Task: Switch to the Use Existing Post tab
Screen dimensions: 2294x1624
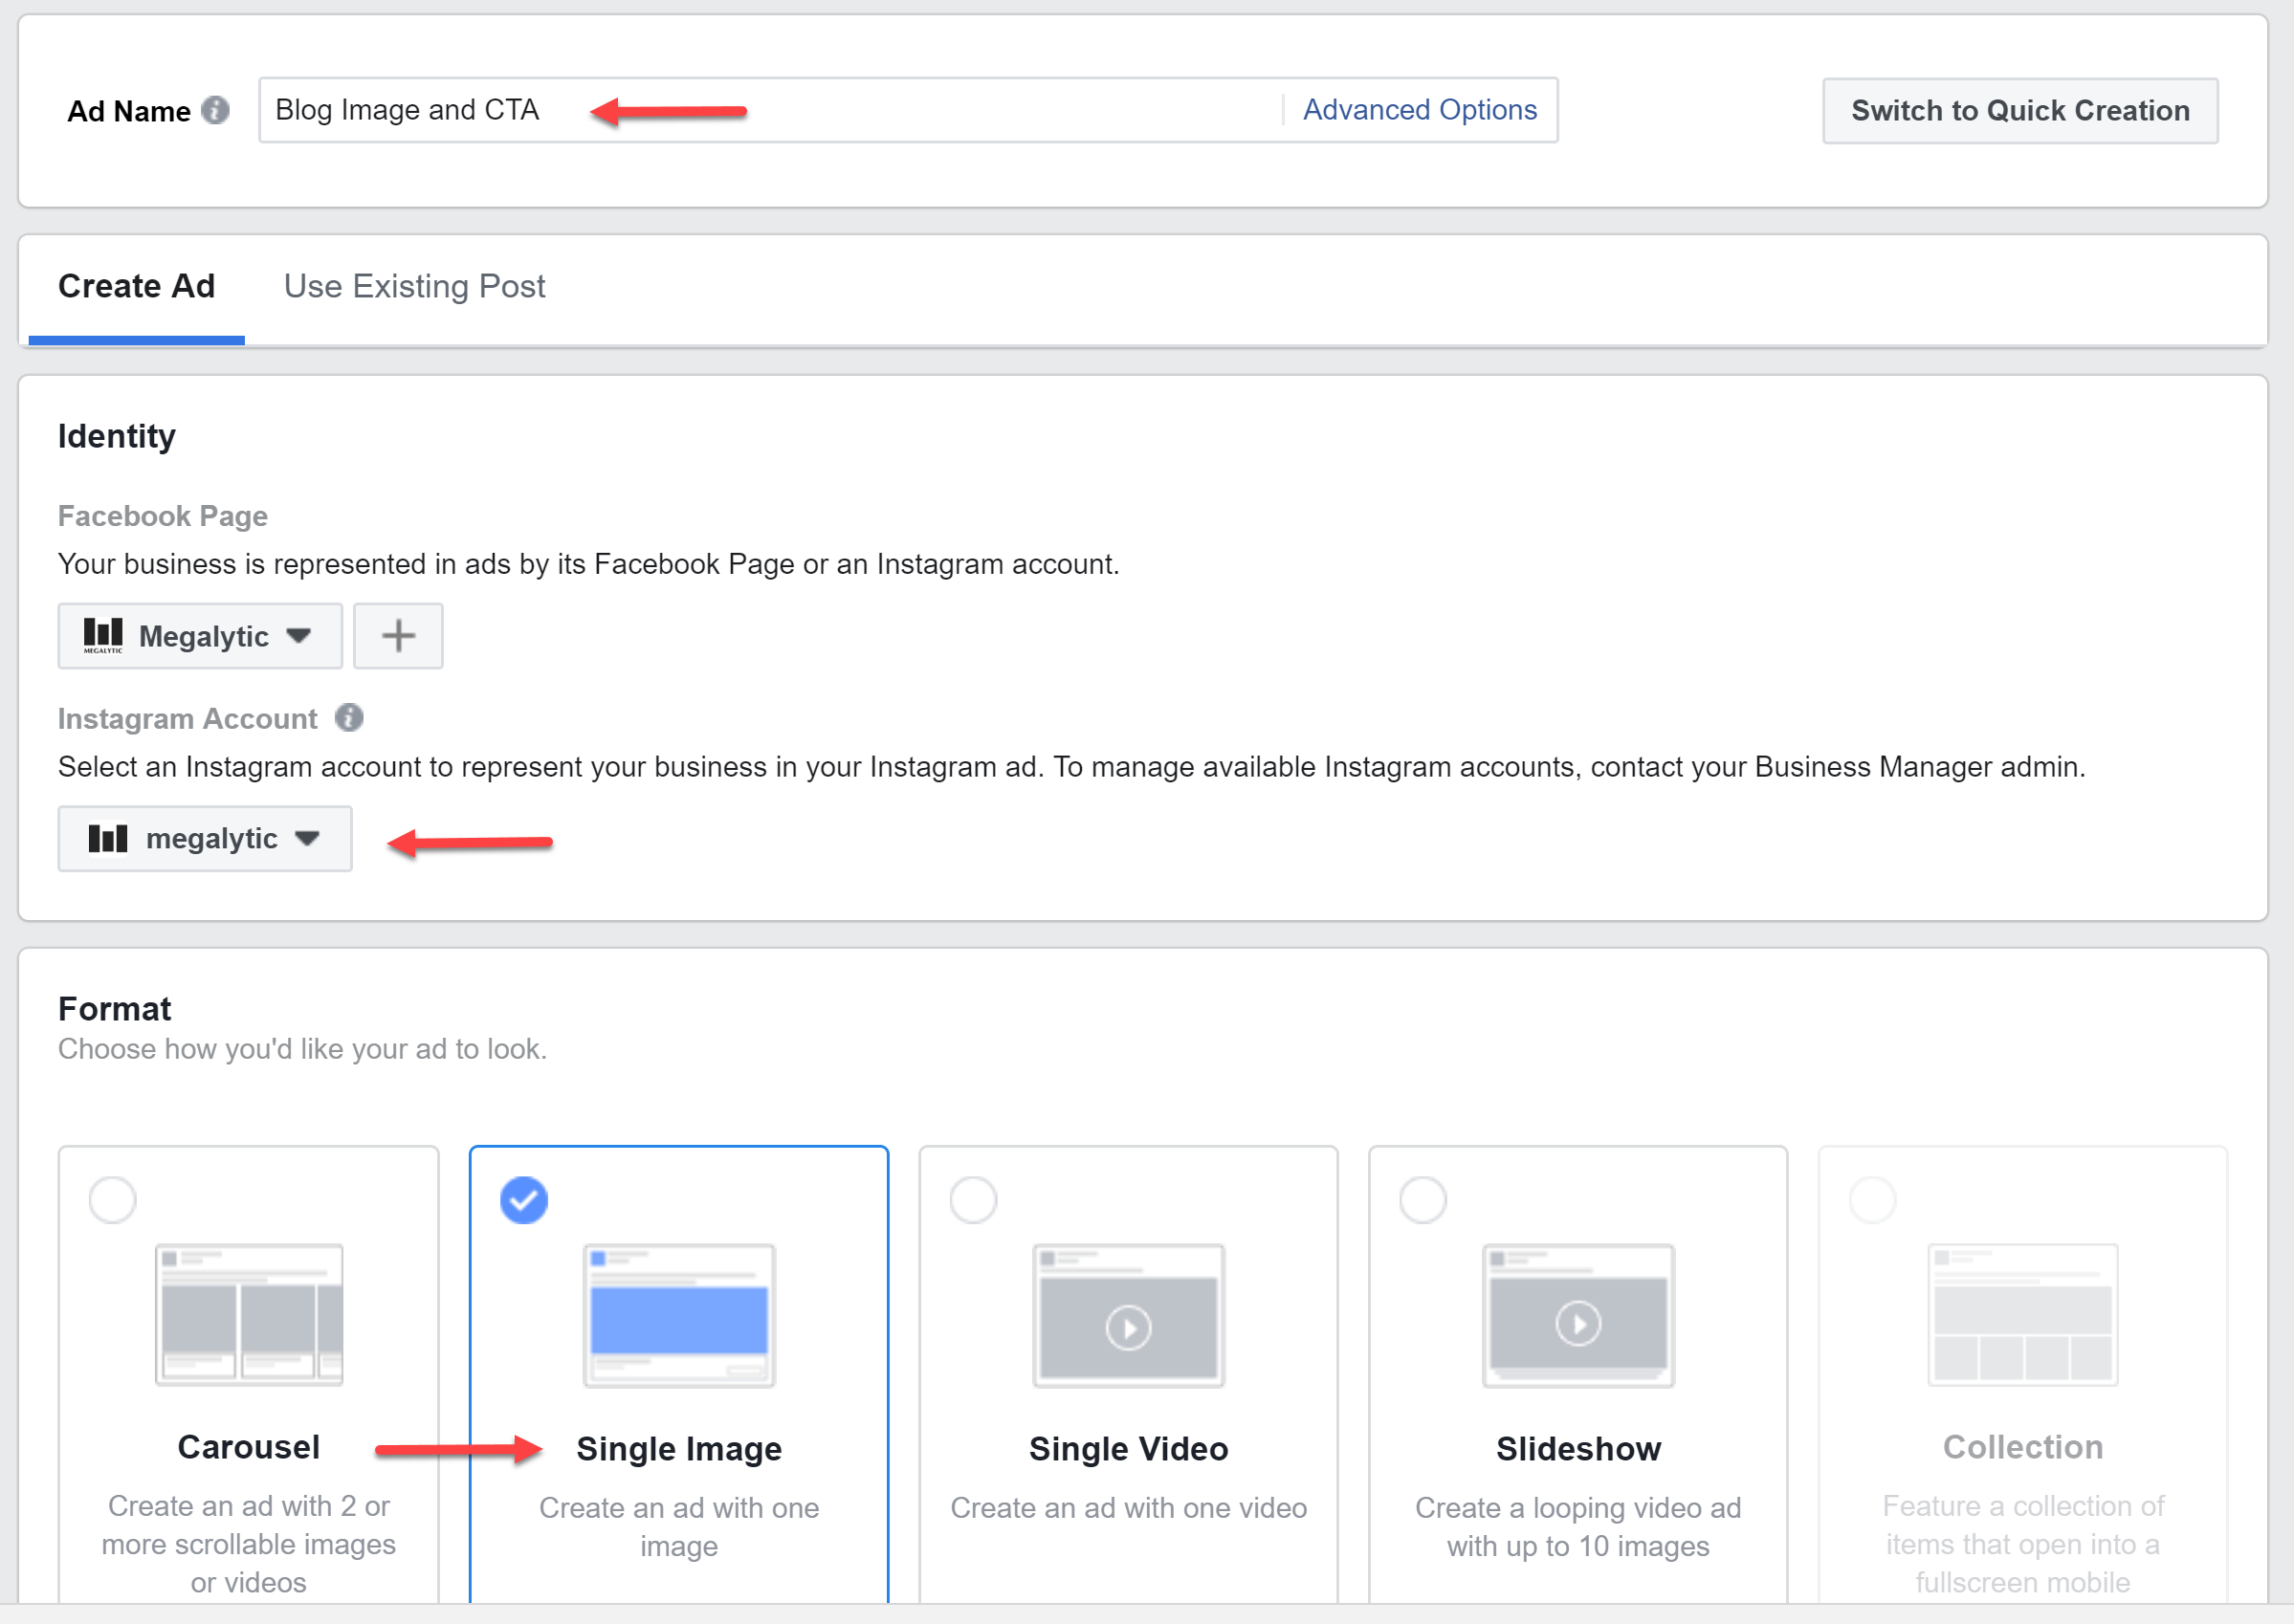Action: [x=414, y=287]
